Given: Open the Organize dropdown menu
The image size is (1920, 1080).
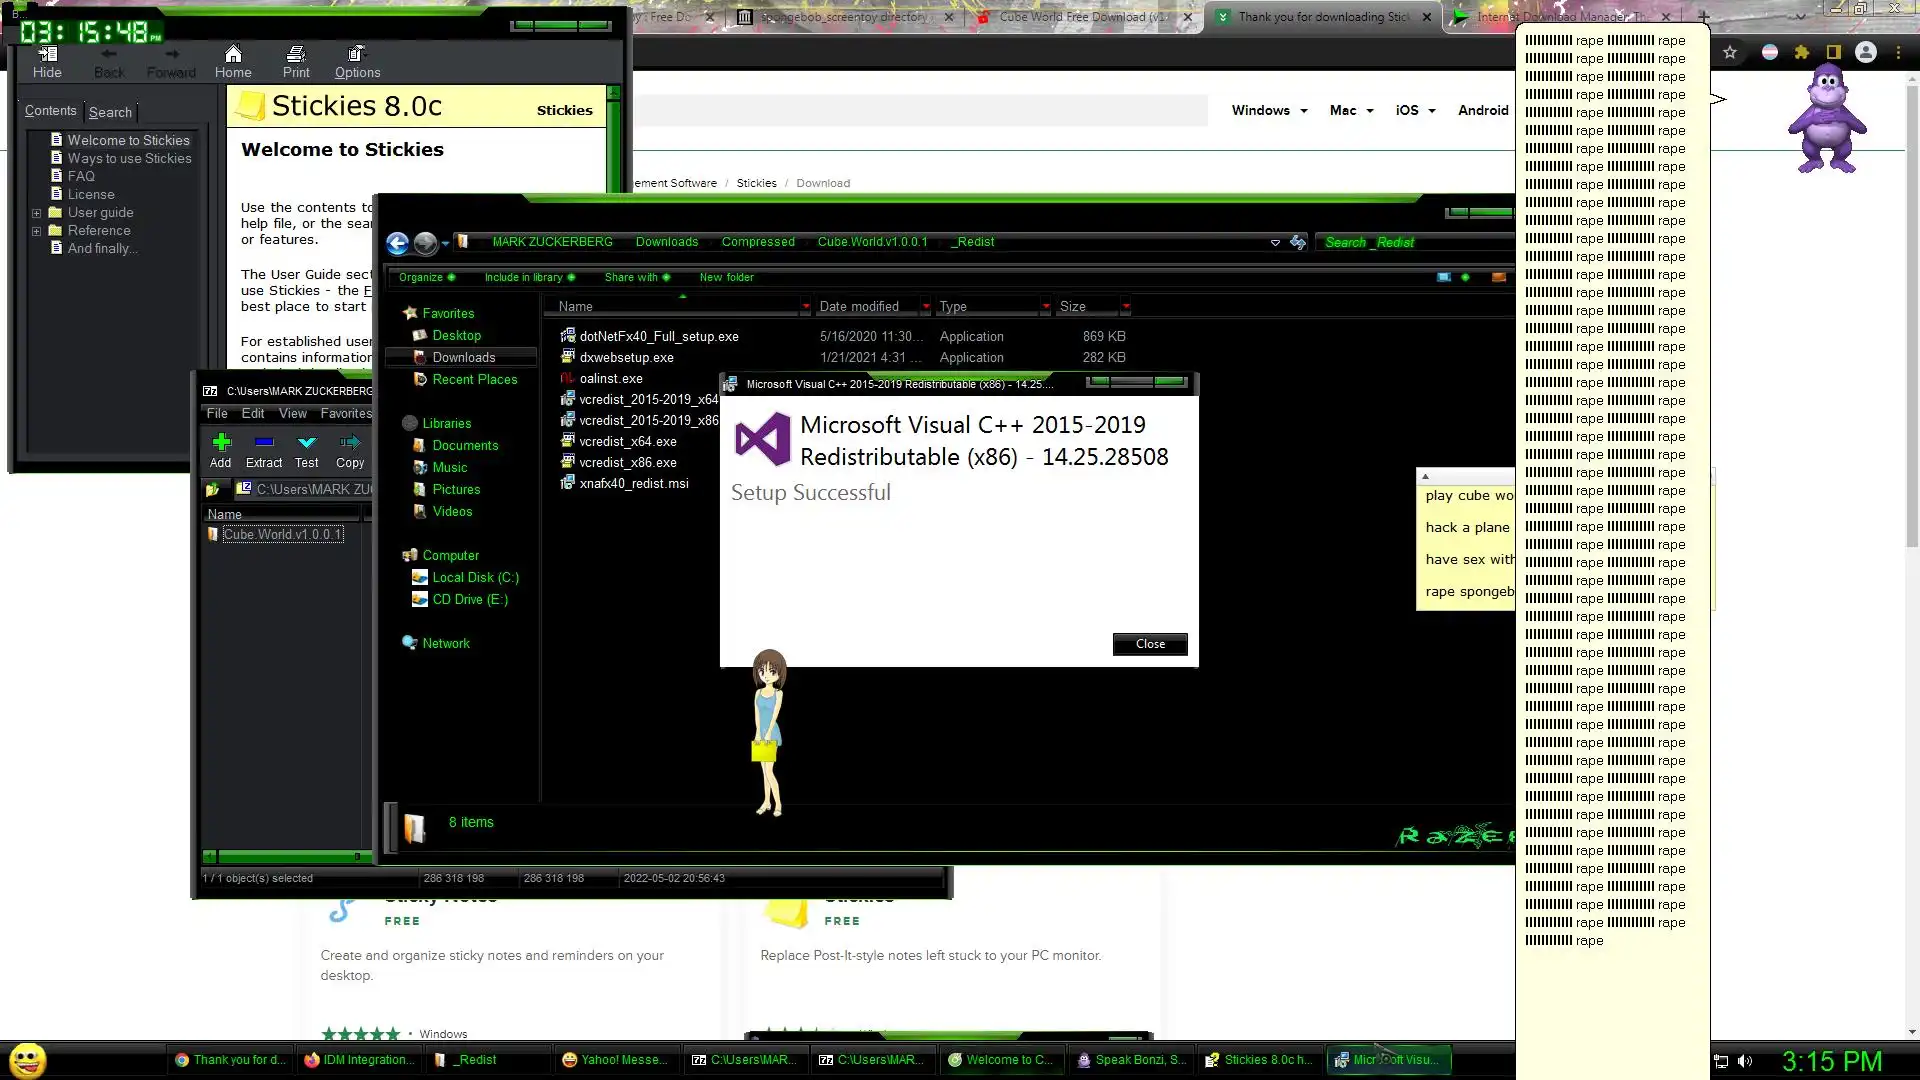Looking at the screenshot, I should pos(426,278).
